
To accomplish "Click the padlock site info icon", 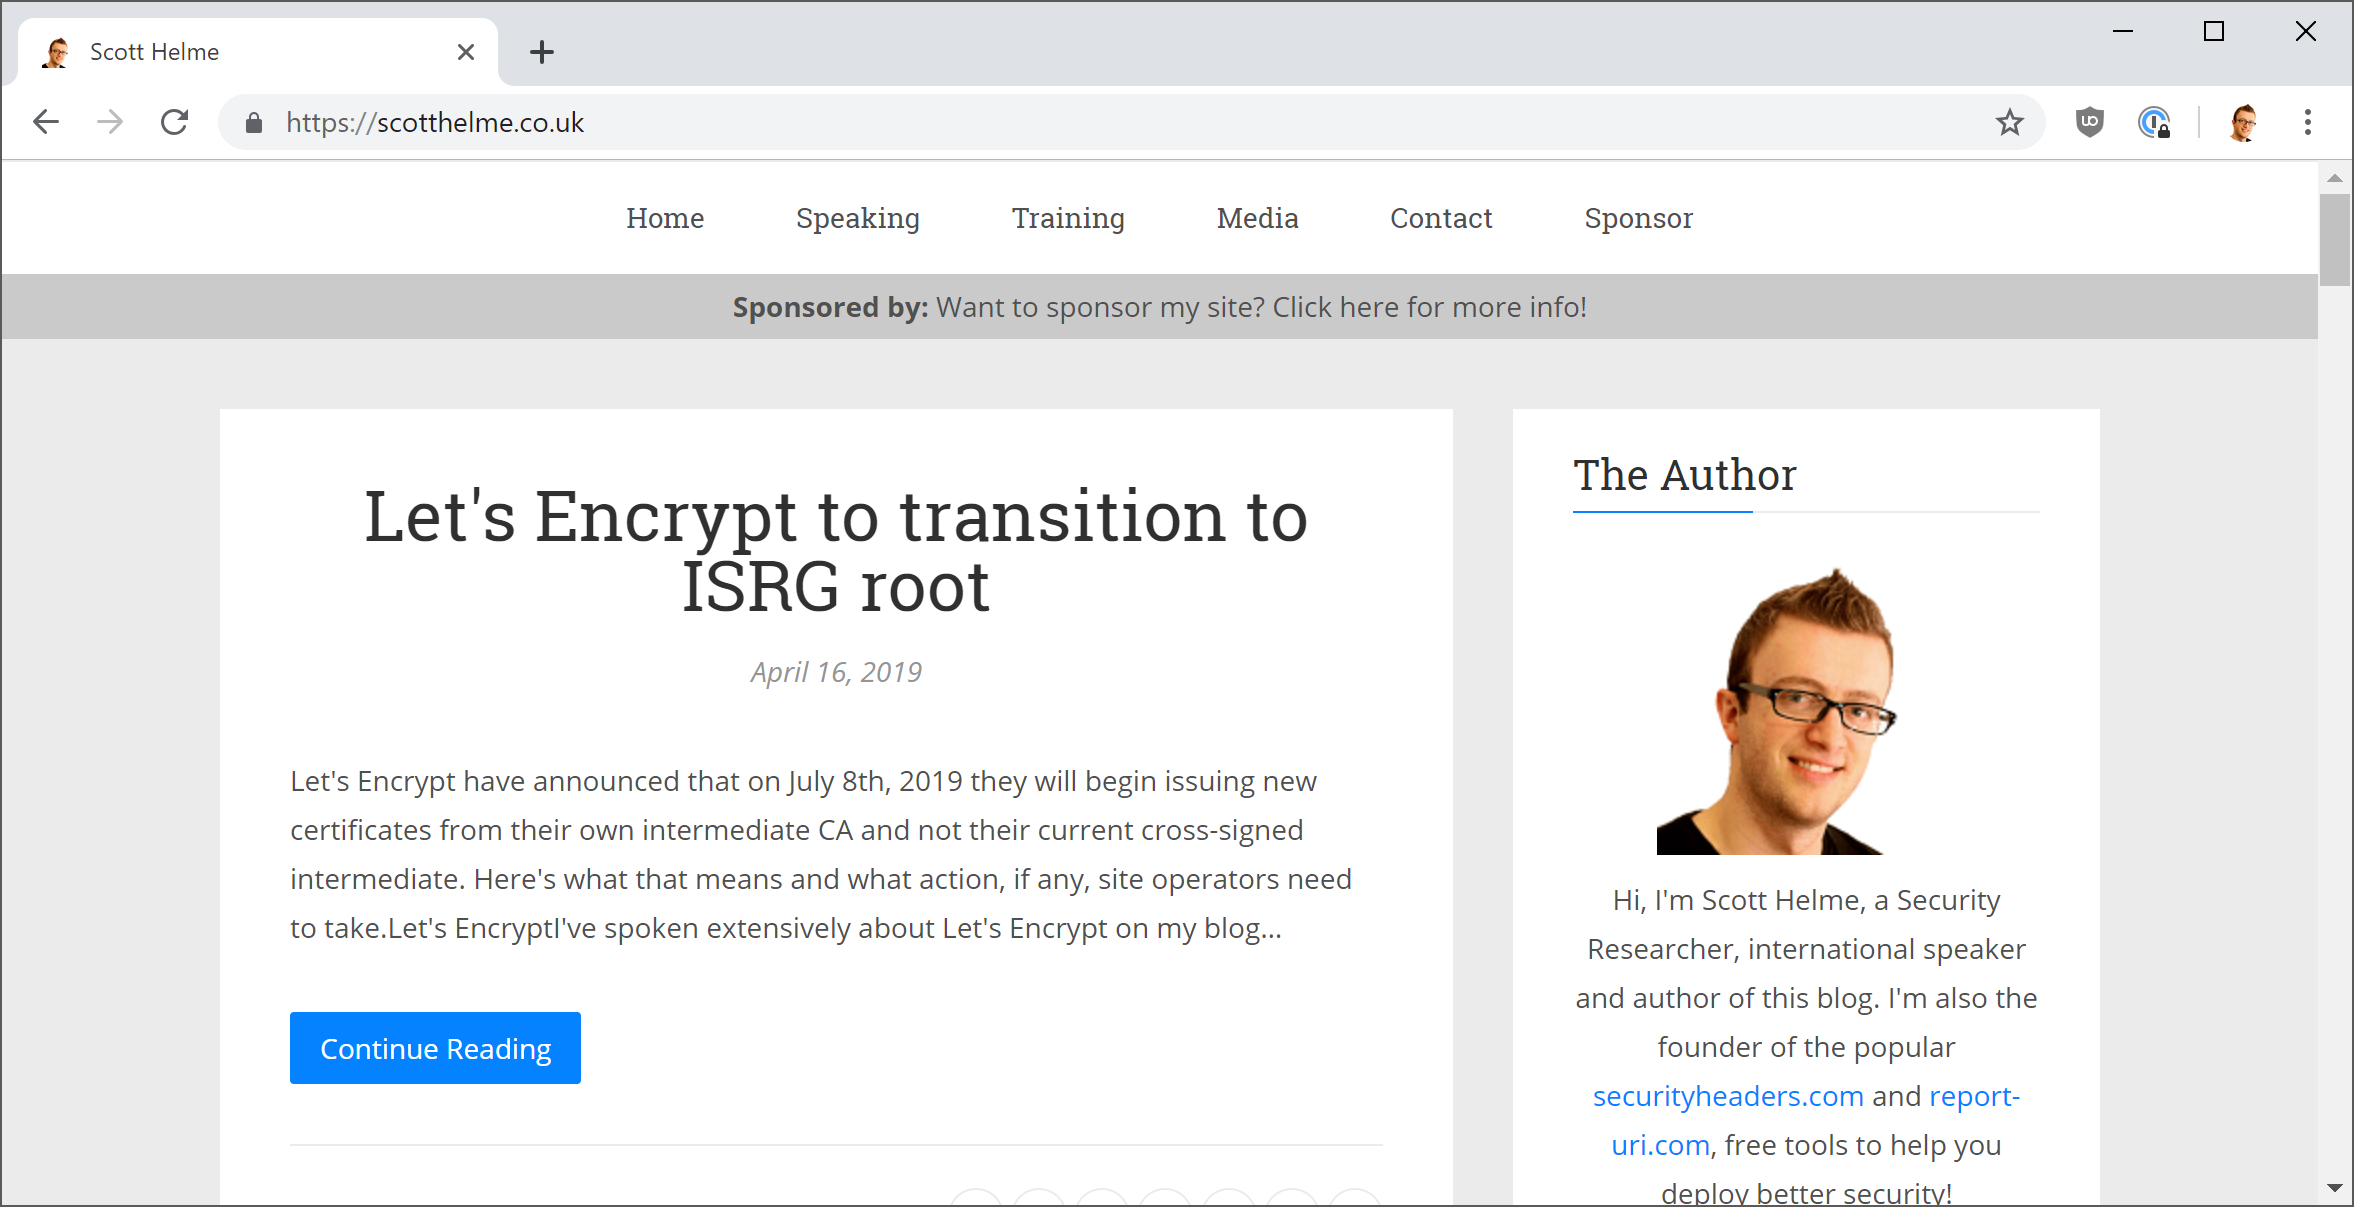I will click(254, 123).
